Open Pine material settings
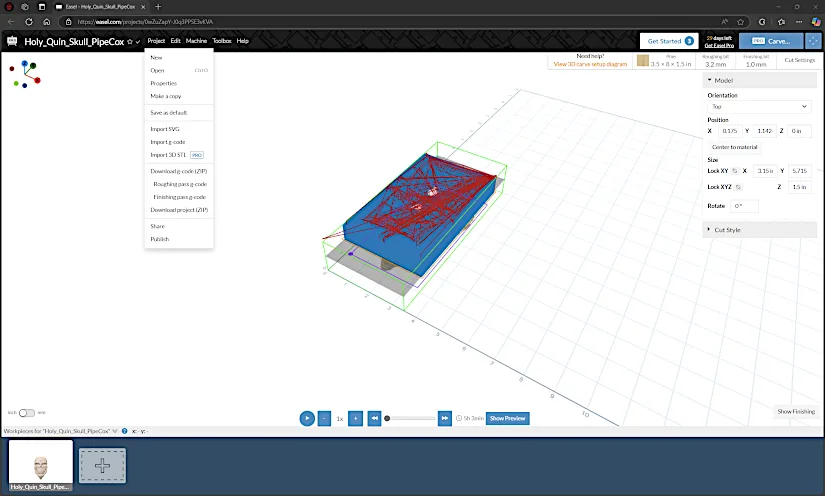Screen dimensions: 825x496 665,61
